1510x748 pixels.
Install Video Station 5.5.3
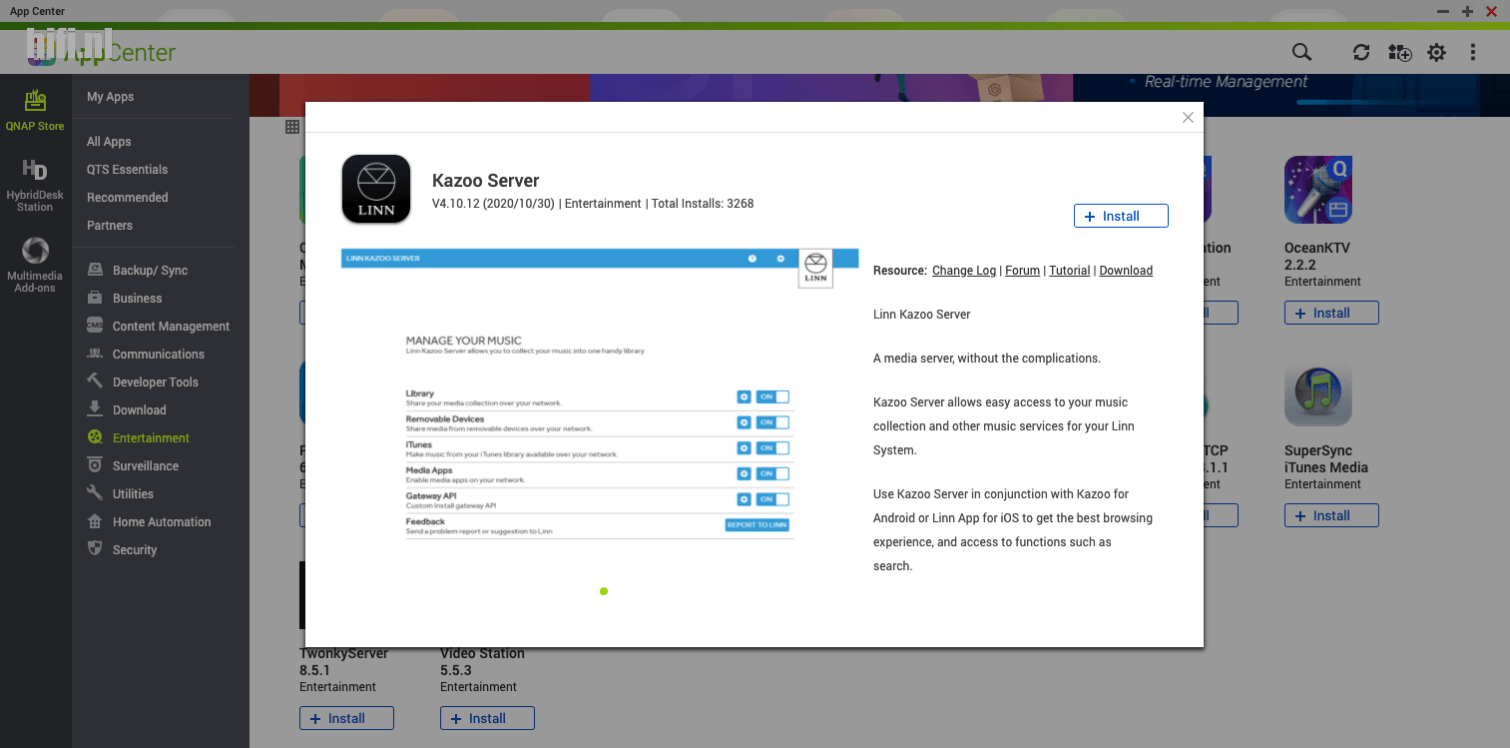pyautogui.click(x=487, y=718)
